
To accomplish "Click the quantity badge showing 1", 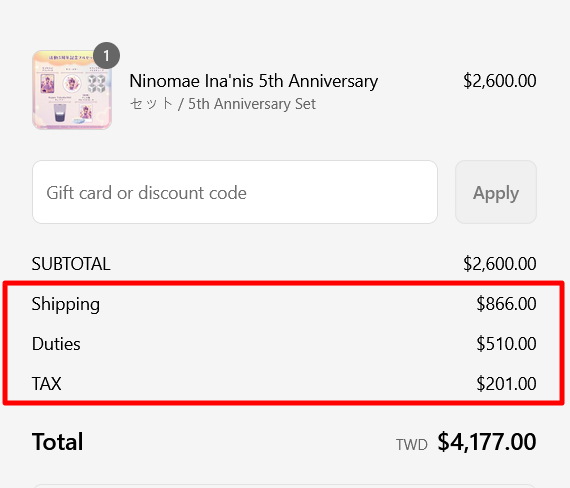I will pyautogui.click(x=106, y=56).
